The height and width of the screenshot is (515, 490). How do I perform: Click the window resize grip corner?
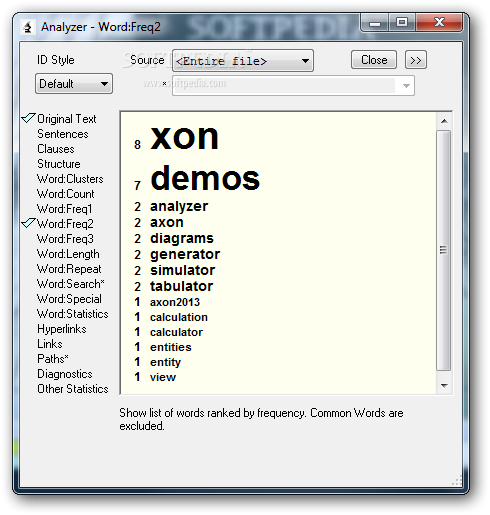(457, 481)
